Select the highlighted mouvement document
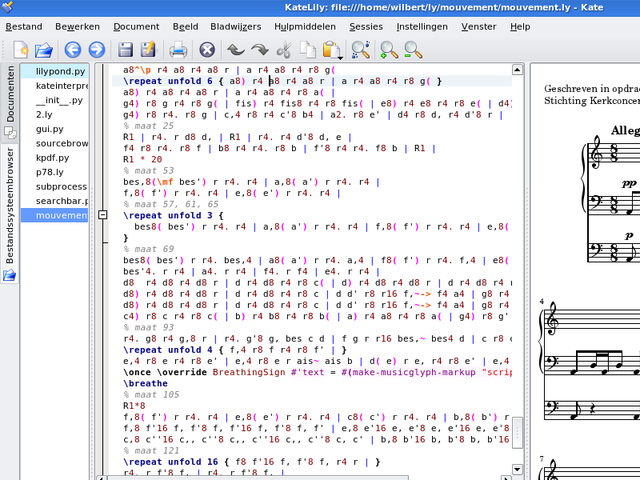The image size is (640, 480). click(x=54, y=215)
